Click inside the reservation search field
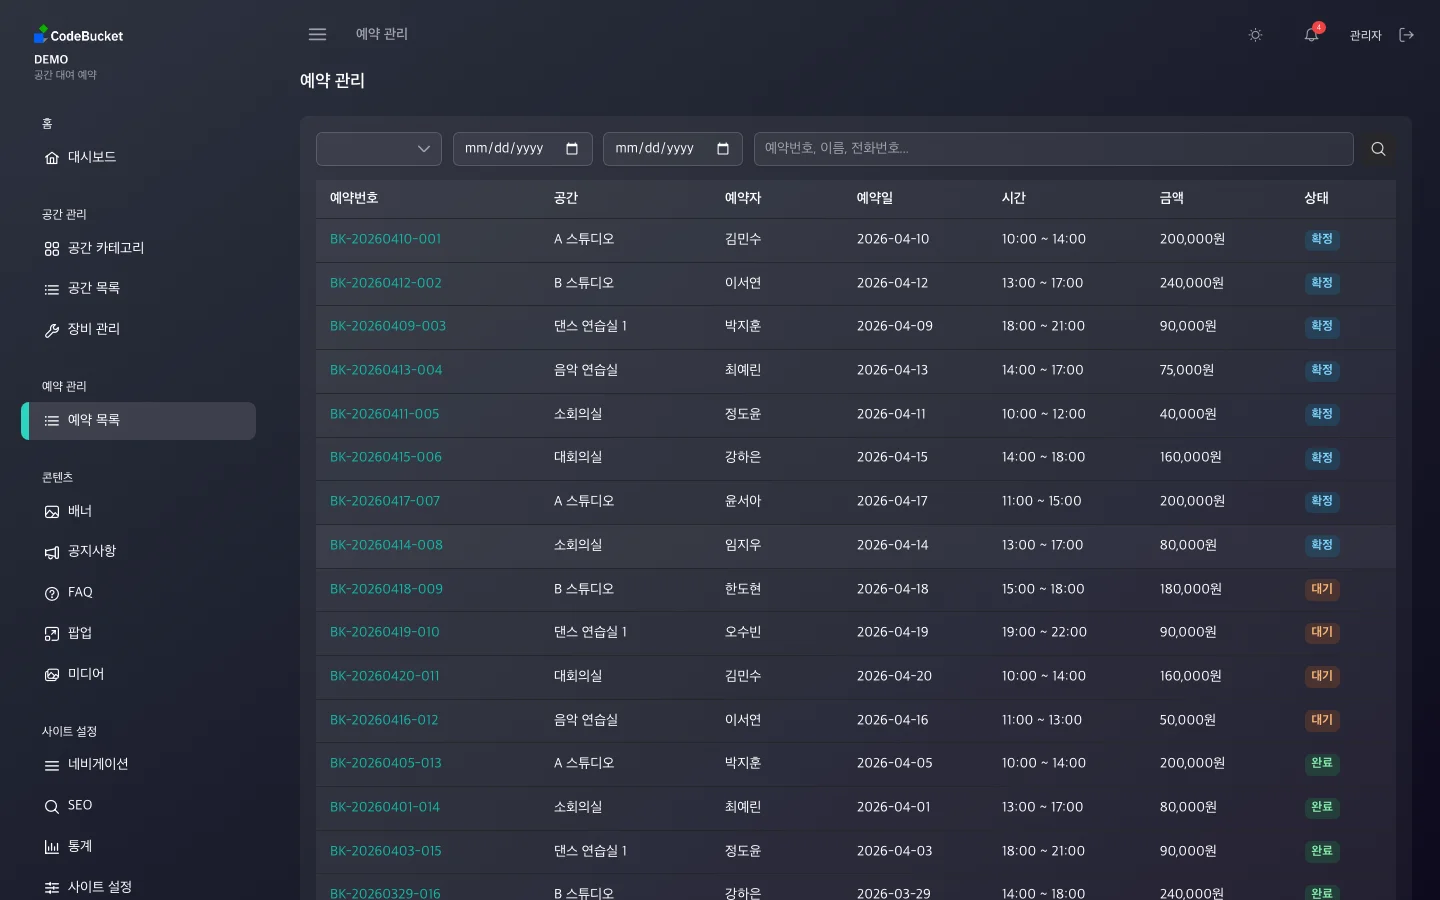Image resolution: width=1440 pixels, height=900 pixels. [x=1053, y=148]
